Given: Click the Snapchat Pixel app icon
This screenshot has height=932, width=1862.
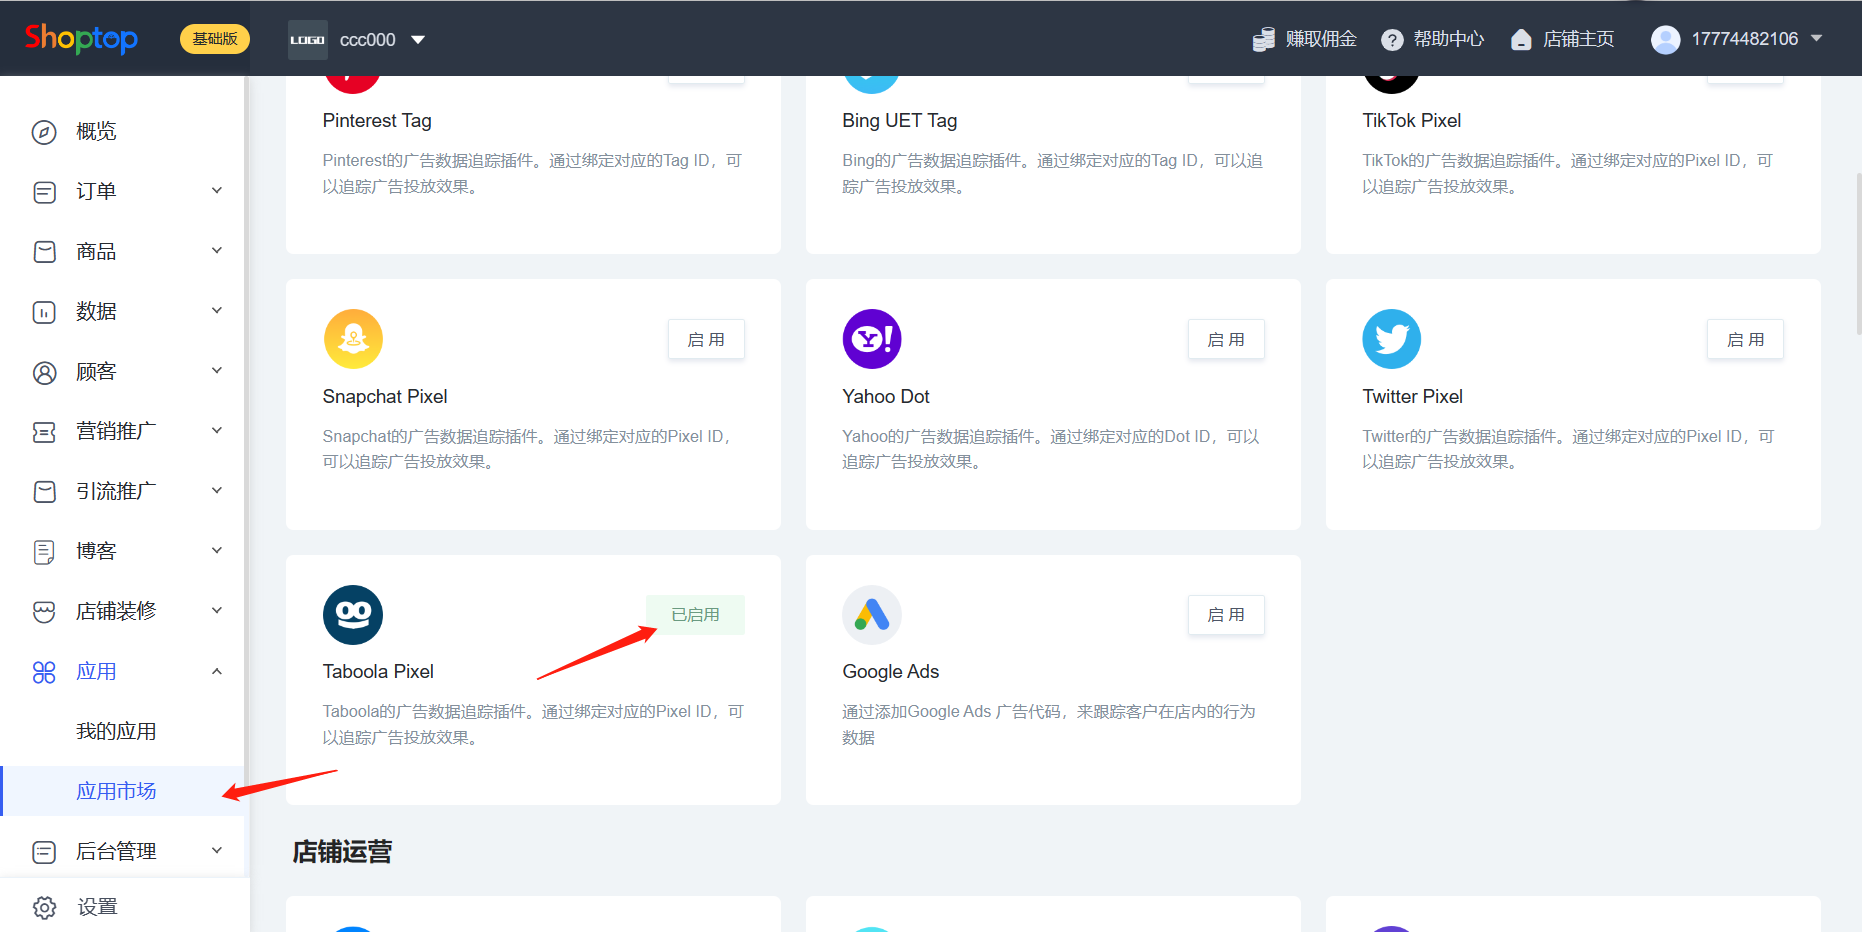Looking at the screenshot, I should (353, 339).
